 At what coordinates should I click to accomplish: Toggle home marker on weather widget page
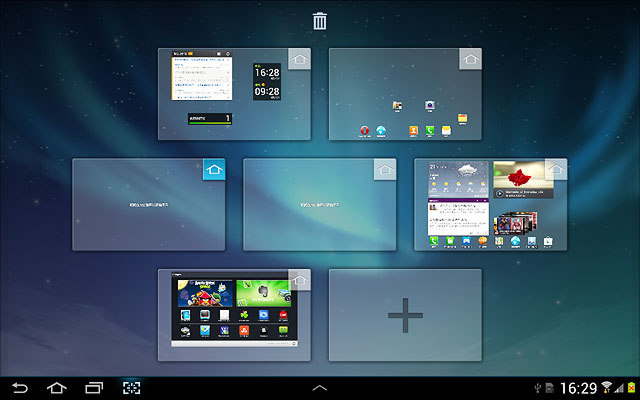[555, 170]
